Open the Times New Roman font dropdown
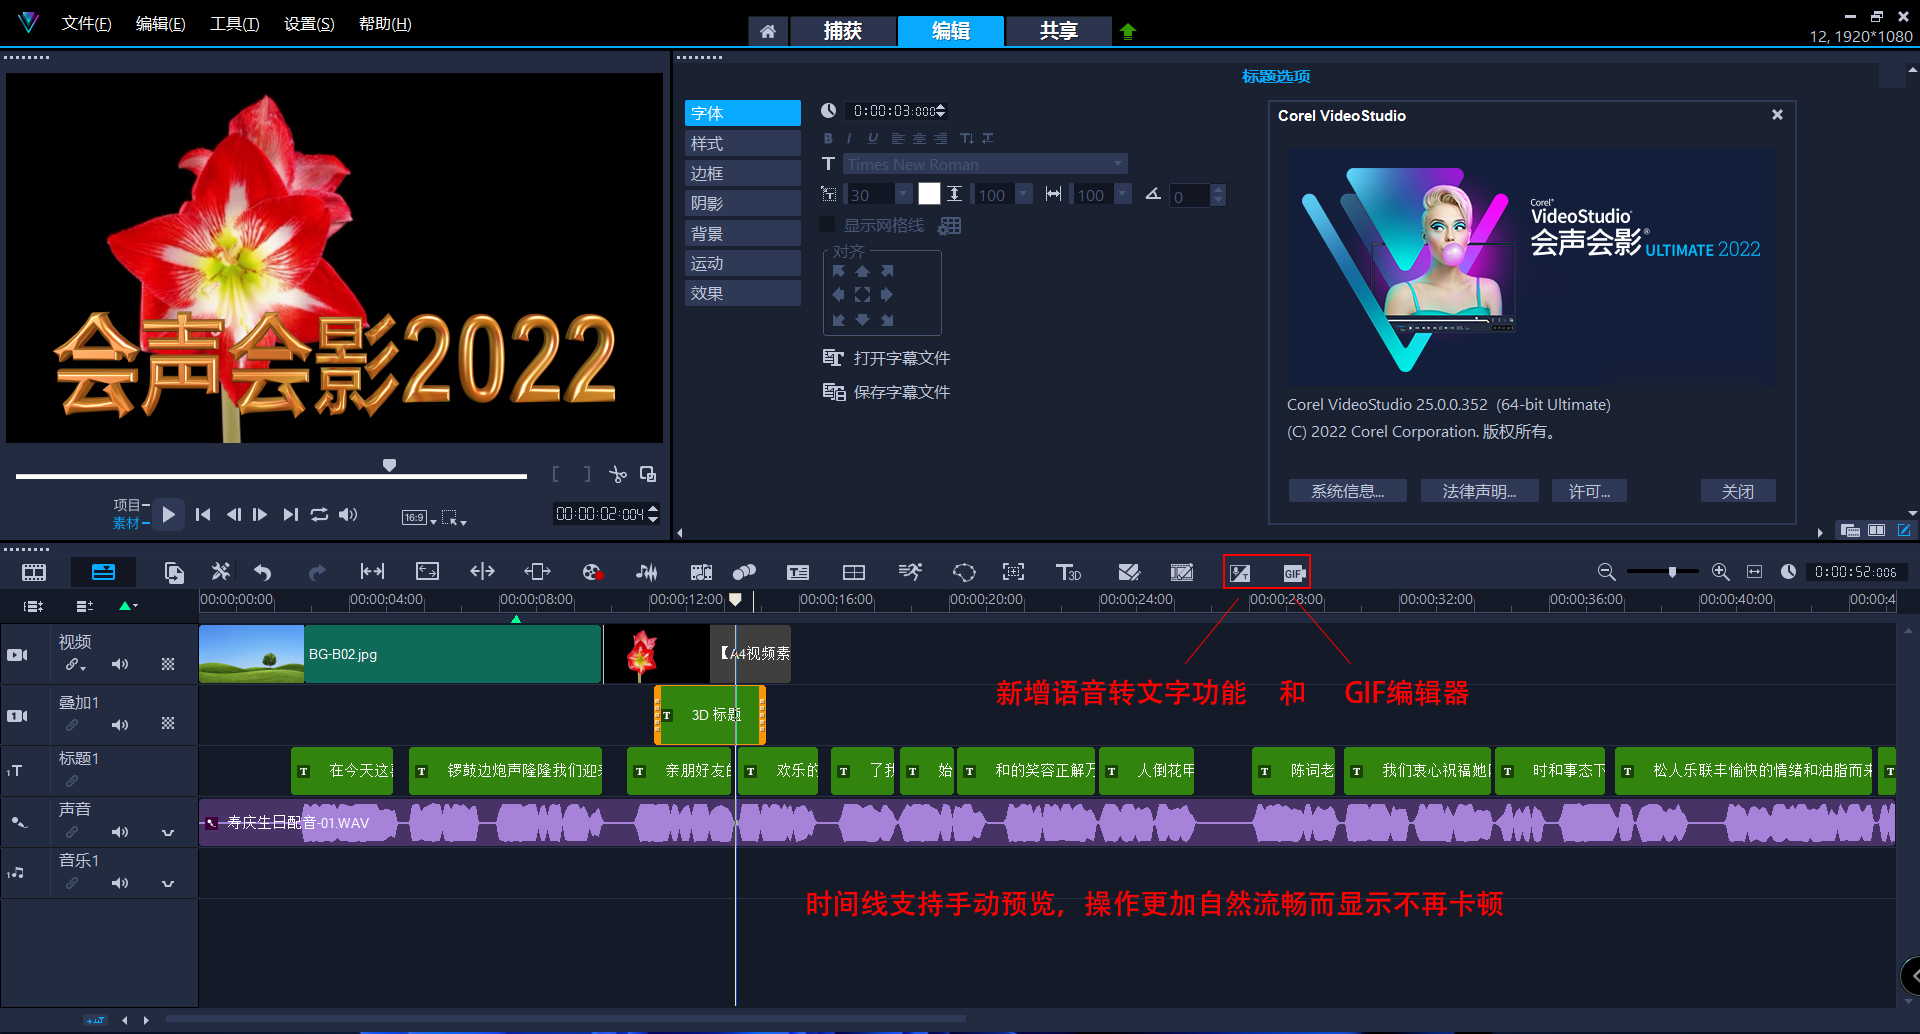1920x1034 pixels. tap(1118, 164)
